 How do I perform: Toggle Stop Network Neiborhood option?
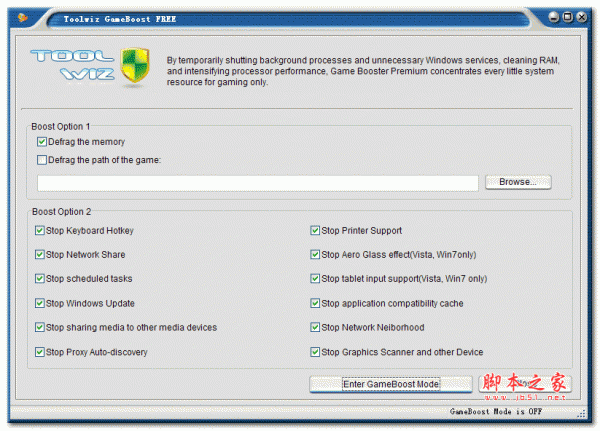[315, 327]
